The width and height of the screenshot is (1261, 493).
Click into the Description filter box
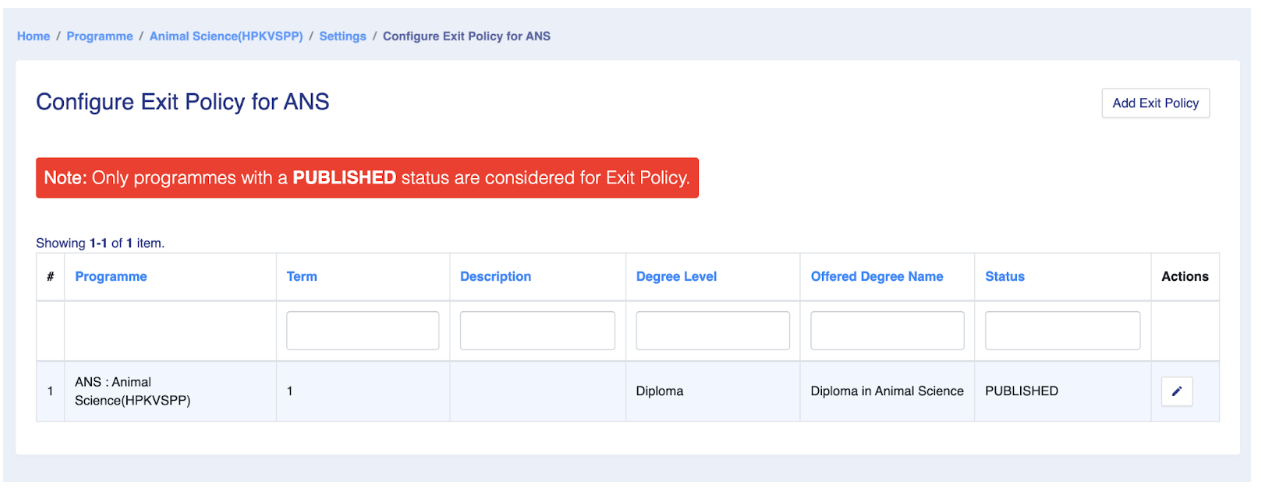[537, 331]
